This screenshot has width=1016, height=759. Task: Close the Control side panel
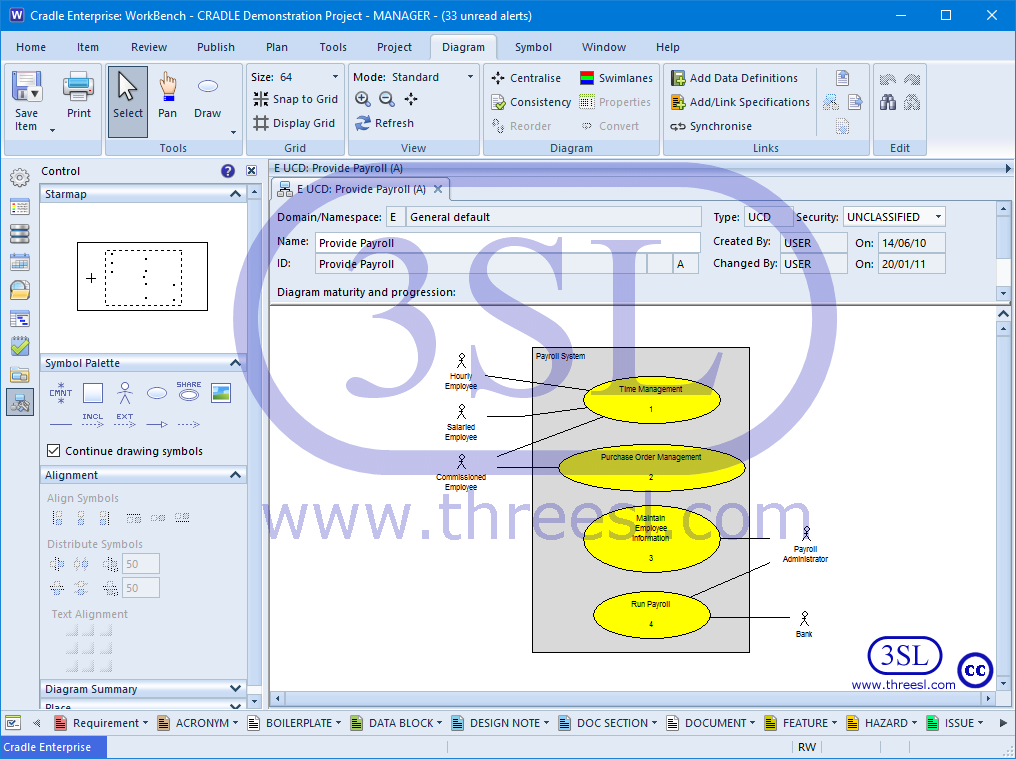coord(251,171)
